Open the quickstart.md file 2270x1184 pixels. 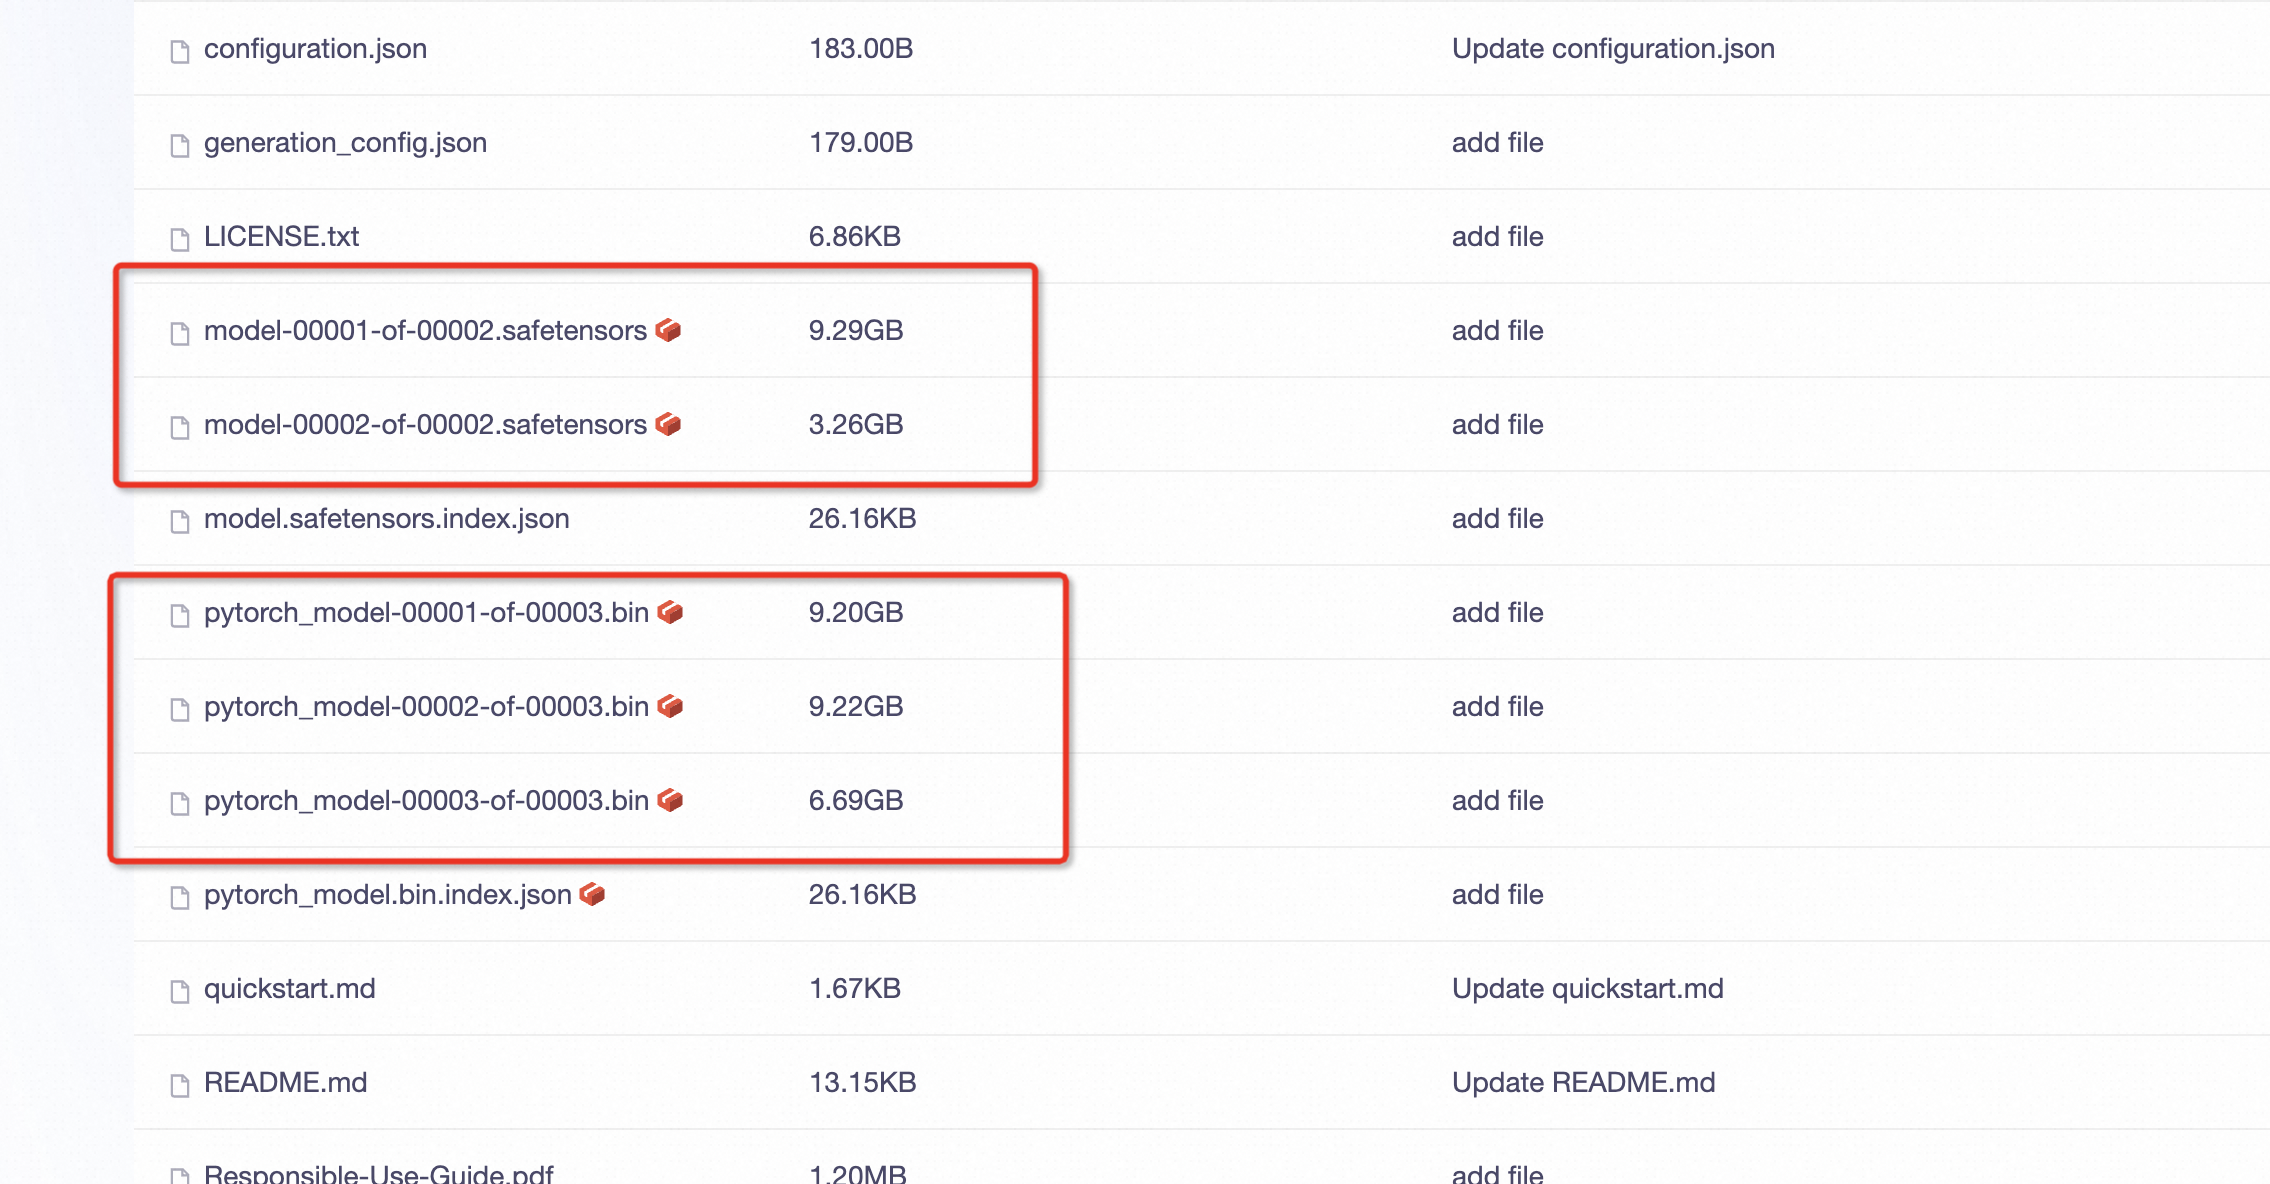tap(289, 989)
